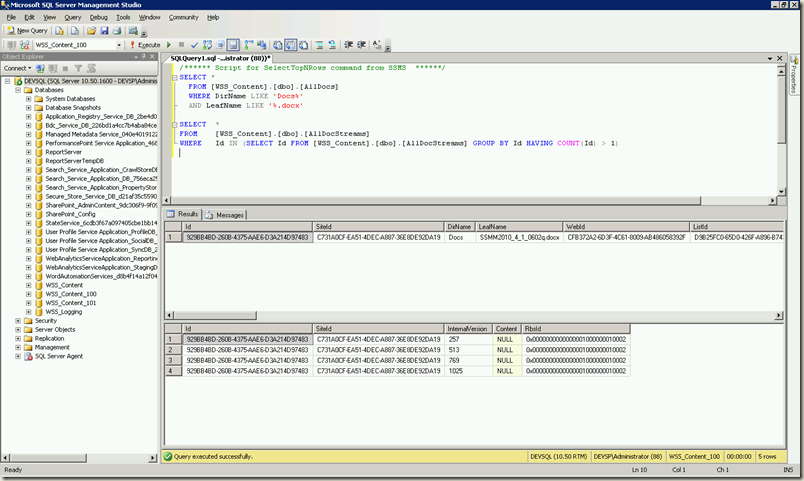Expand the Management folder
Viewport: 804px width, 481px height.
[x=18, y=347]
